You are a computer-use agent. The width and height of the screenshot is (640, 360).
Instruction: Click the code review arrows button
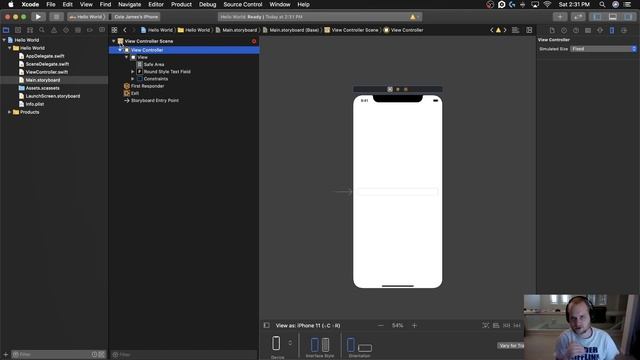pos(578,17)
